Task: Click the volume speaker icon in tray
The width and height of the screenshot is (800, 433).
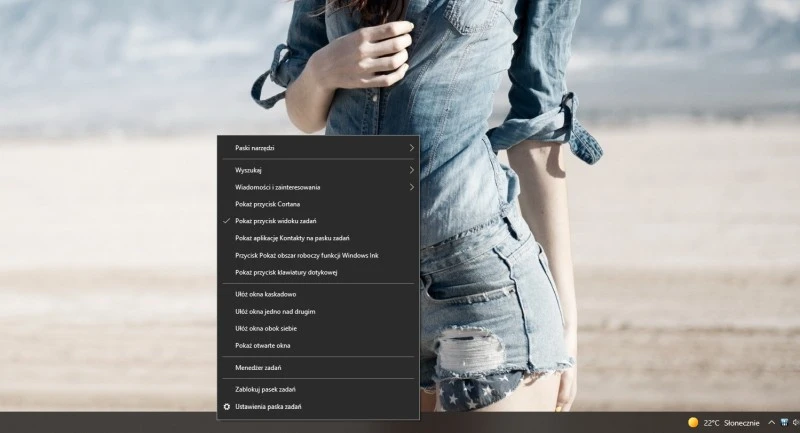Action: point(796,422)
